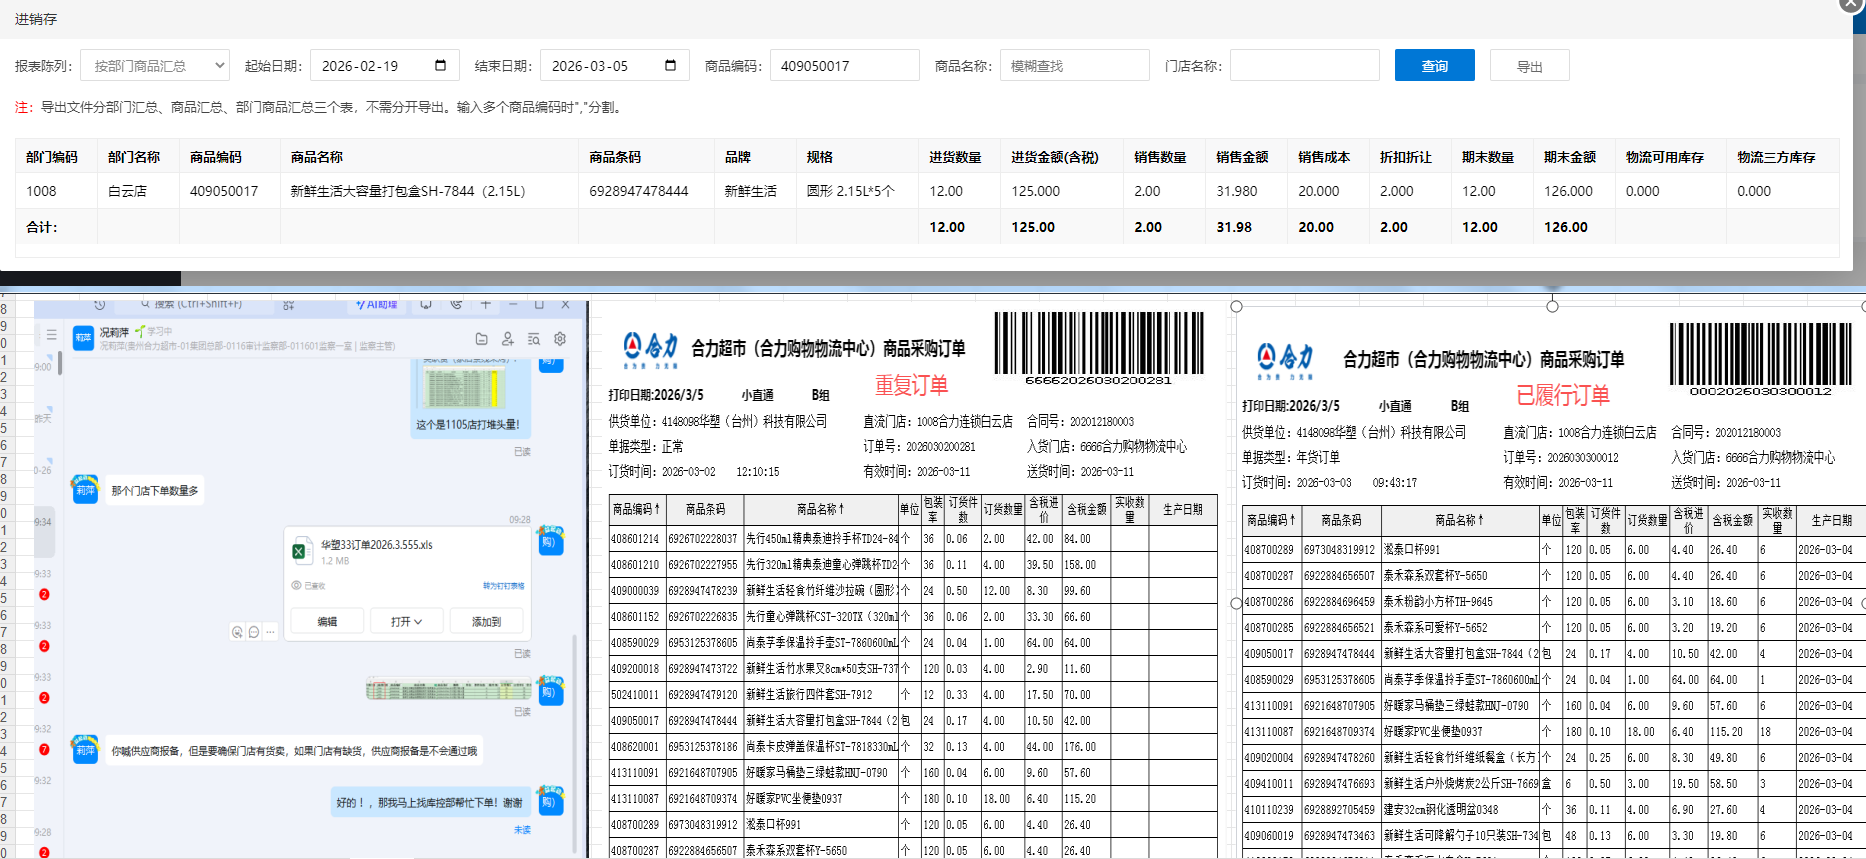Viewport: 1866px width, 859px height.
Task: Click the Excel icon of 华塑33订单 file
Action: point(300,551)
